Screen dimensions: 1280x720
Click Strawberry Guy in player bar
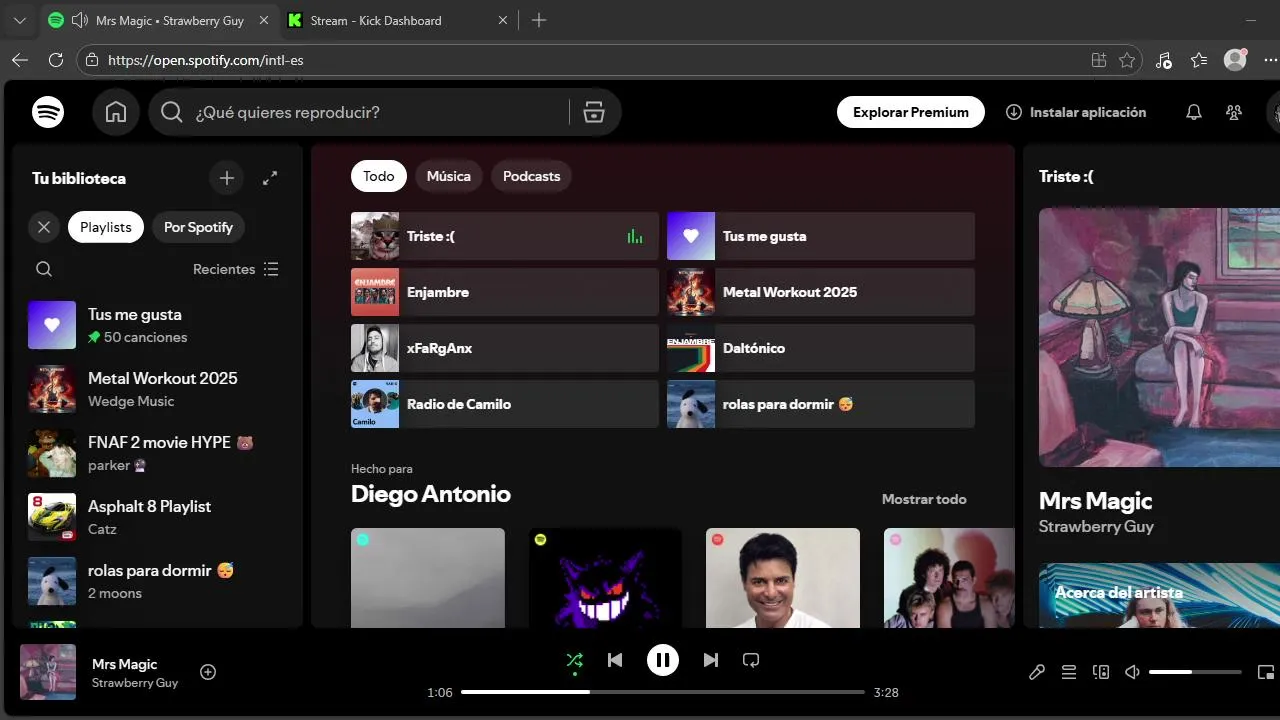pos(135,683)
